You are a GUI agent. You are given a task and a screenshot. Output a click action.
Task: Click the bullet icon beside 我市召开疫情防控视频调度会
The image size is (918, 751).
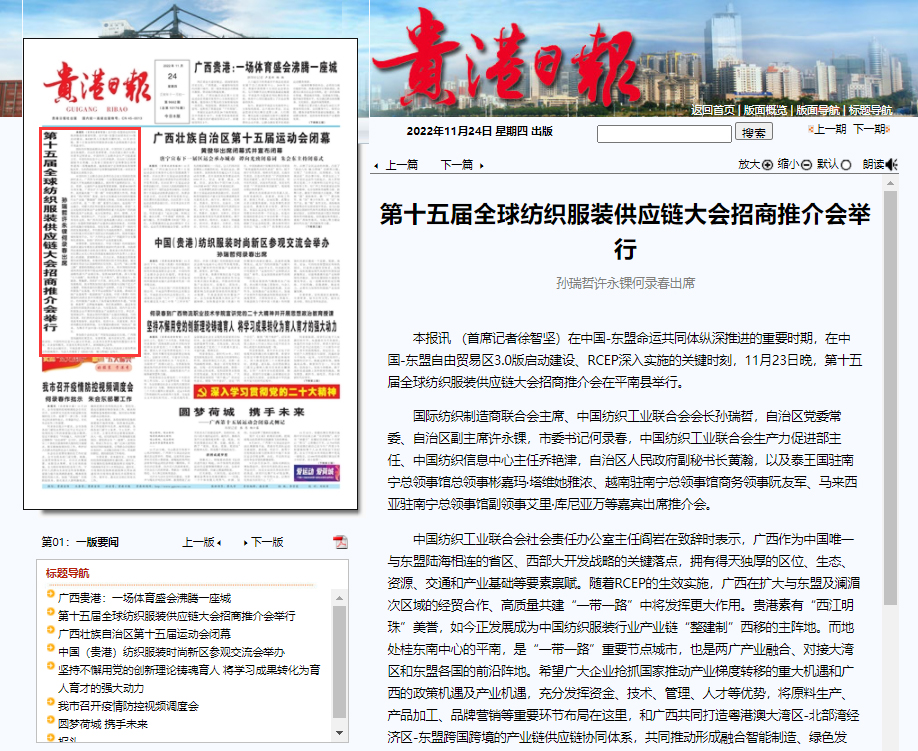pyautogui.click(x=50, y=702)
